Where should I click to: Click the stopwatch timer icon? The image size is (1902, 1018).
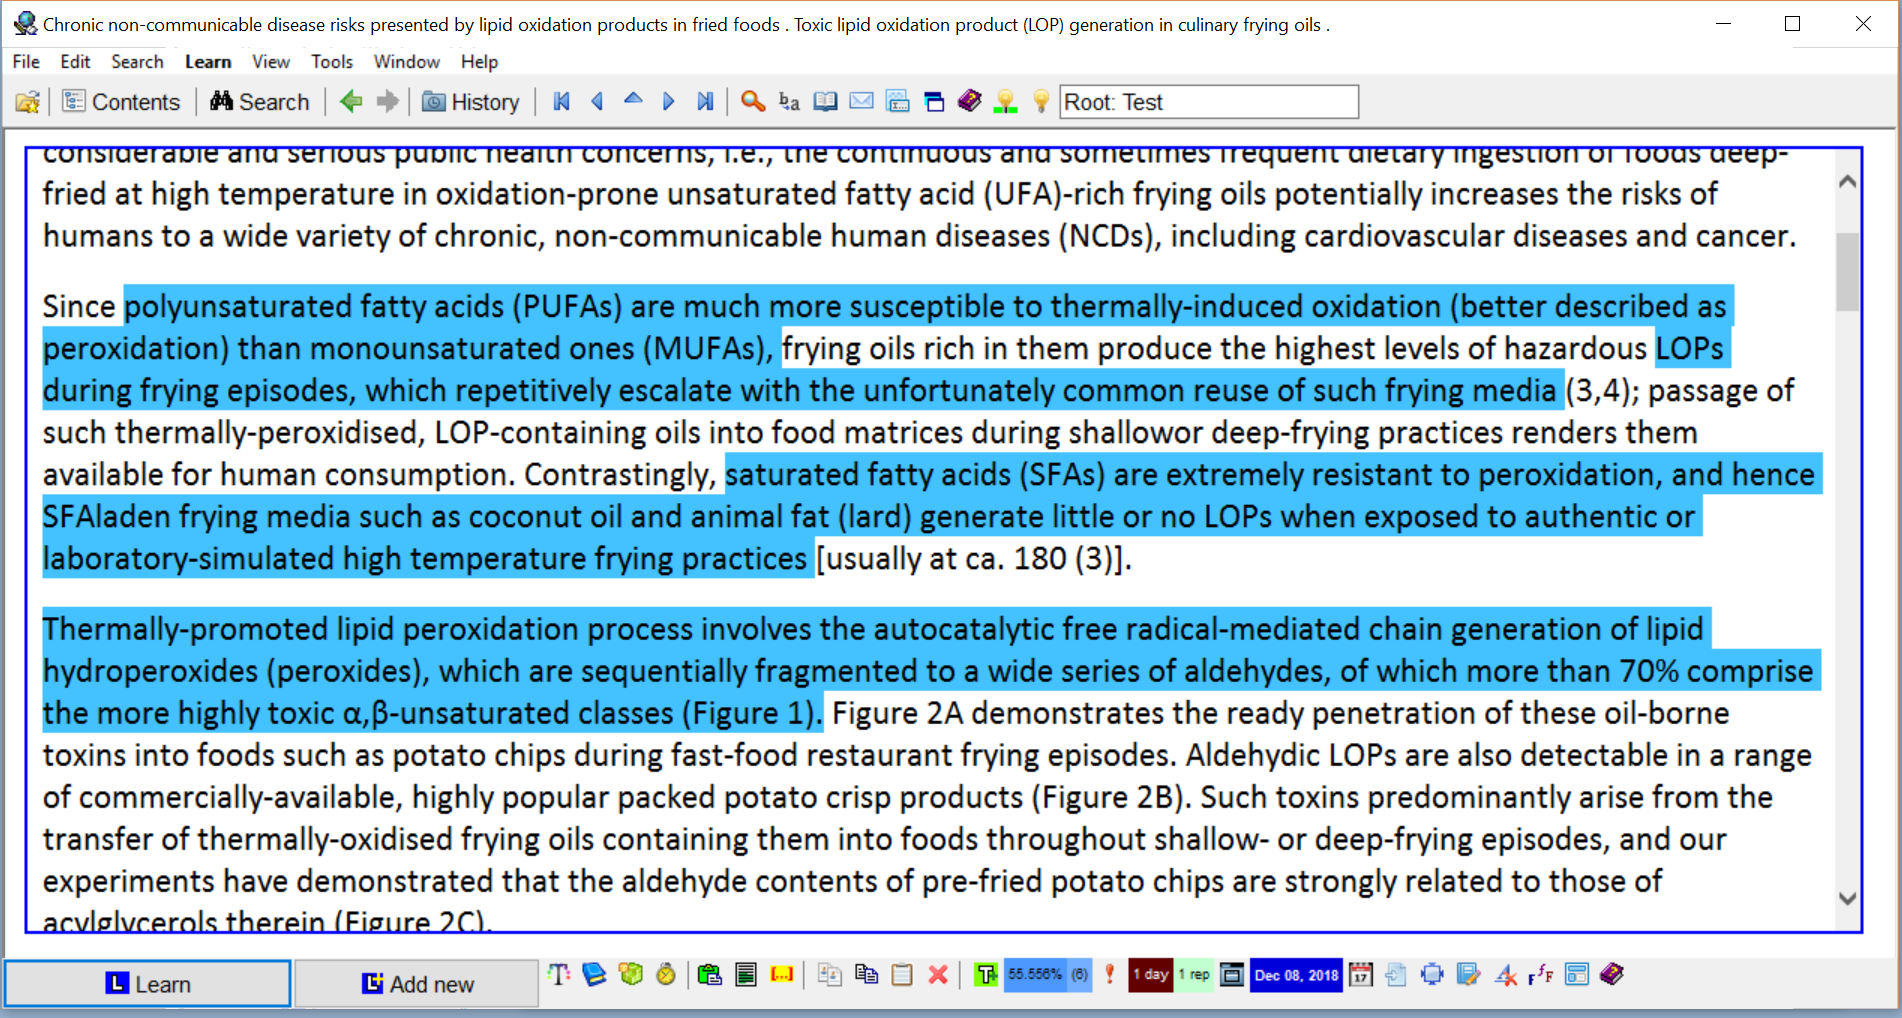click(x=666, y=974)
